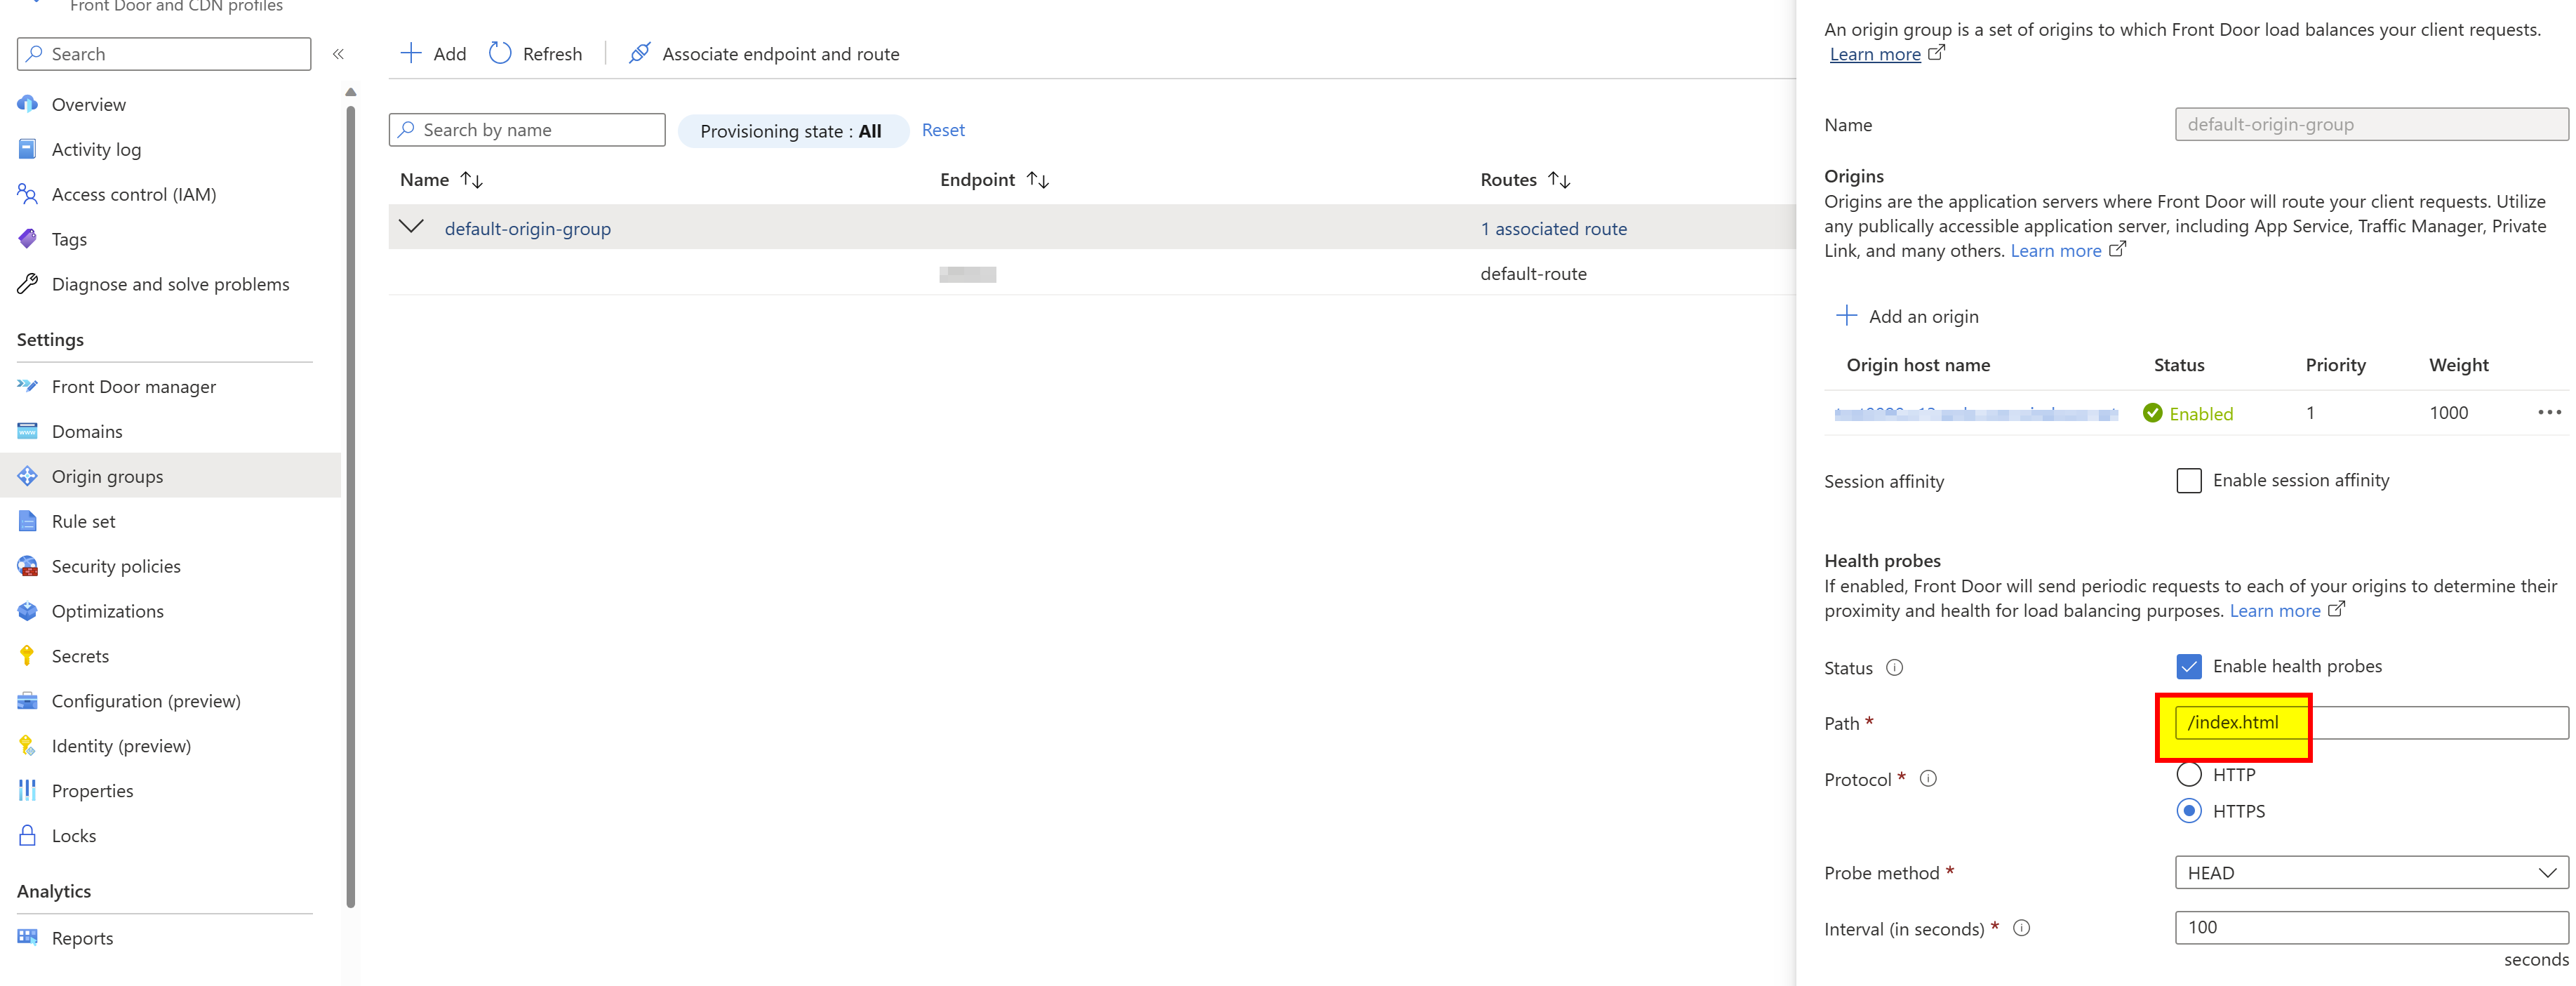Image resolution: width=2576 pixels, height=986 pixels.
Task: Enable session affinity
Action: 2189,480
